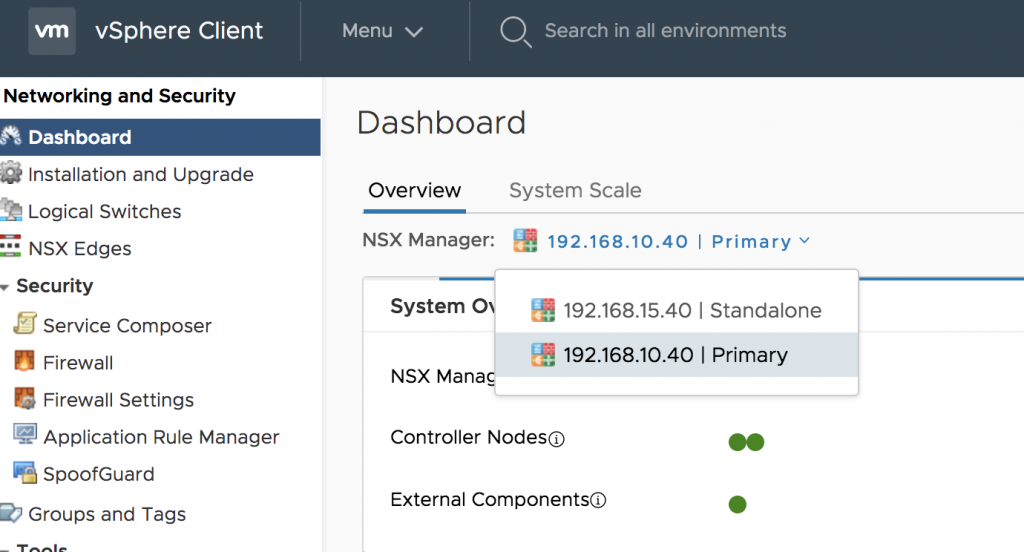Go to NSX Edges
Screen dimensions: 1024x552
tap(80, 248)
